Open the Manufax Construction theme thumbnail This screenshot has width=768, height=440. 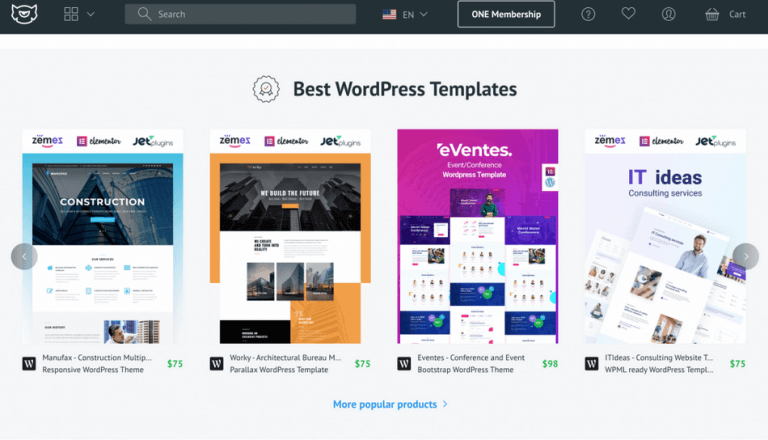[x=102, y=236]
